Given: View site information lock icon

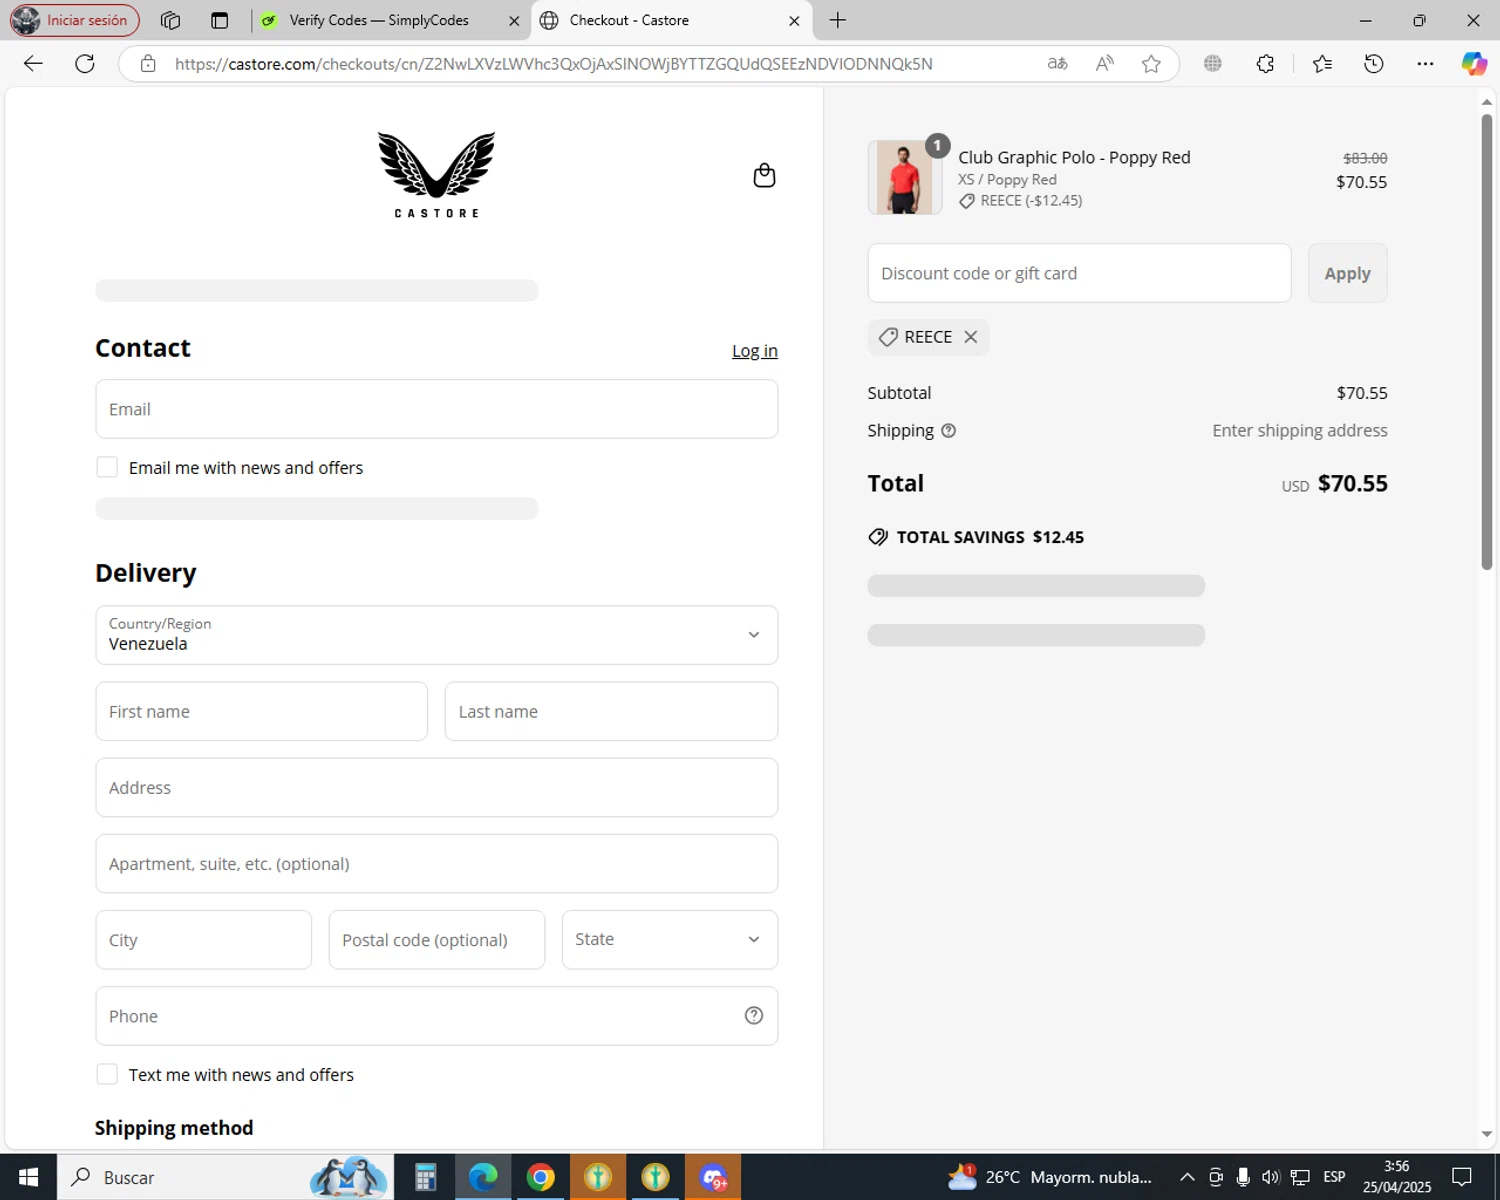Looking at the screenshot, I should tap(148, 64).
